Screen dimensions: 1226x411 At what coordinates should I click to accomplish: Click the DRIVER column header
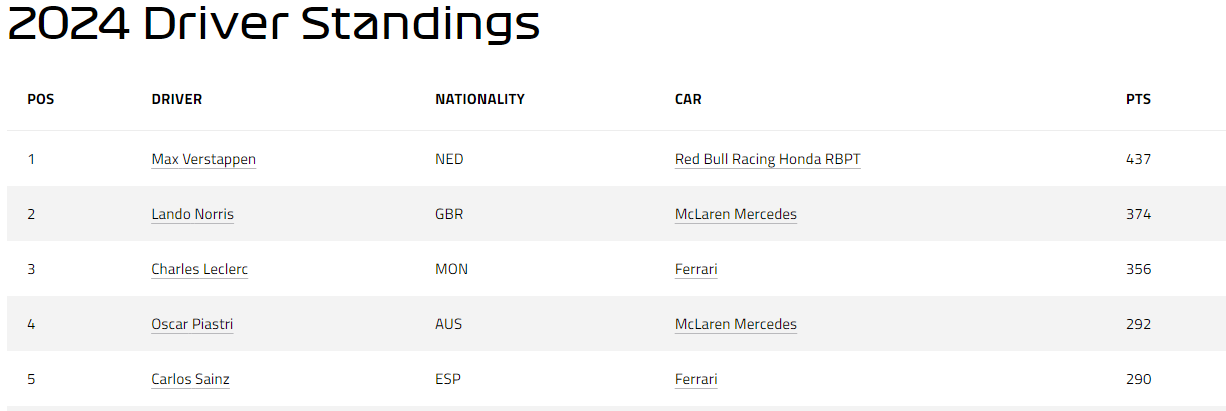[177, 99]
